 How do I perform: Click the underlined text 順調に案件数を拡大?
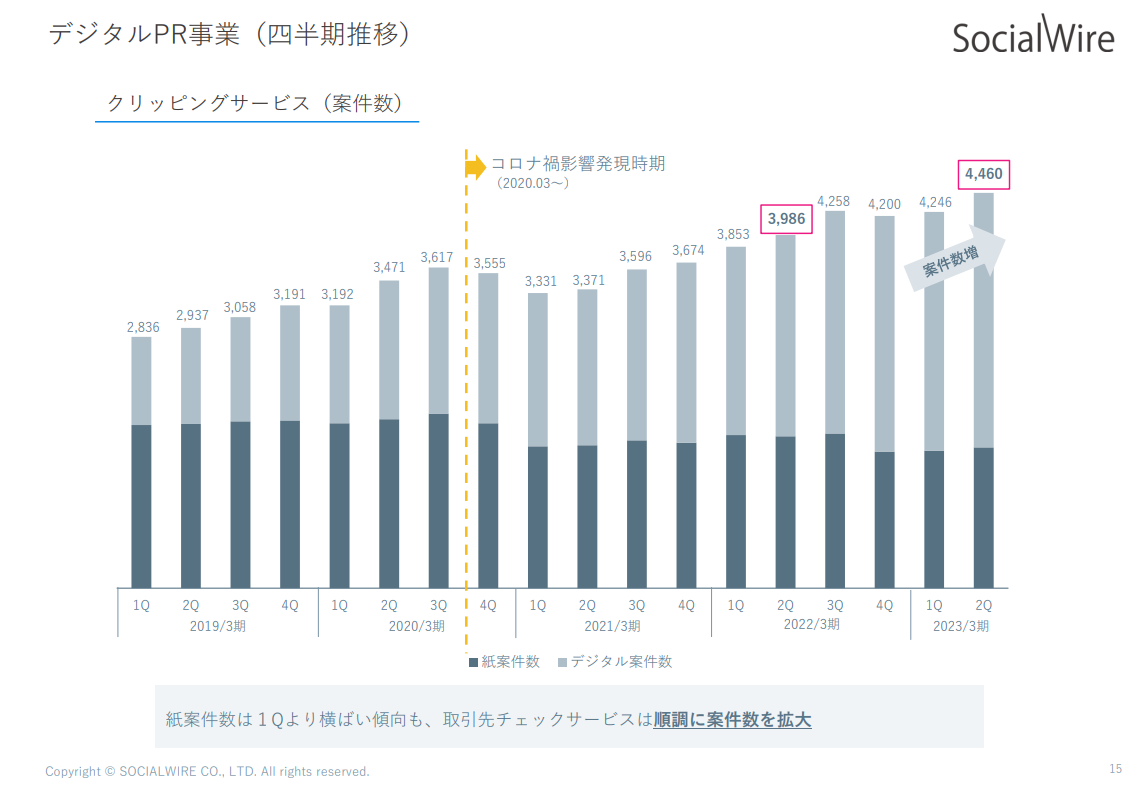(x=732, y=720)
